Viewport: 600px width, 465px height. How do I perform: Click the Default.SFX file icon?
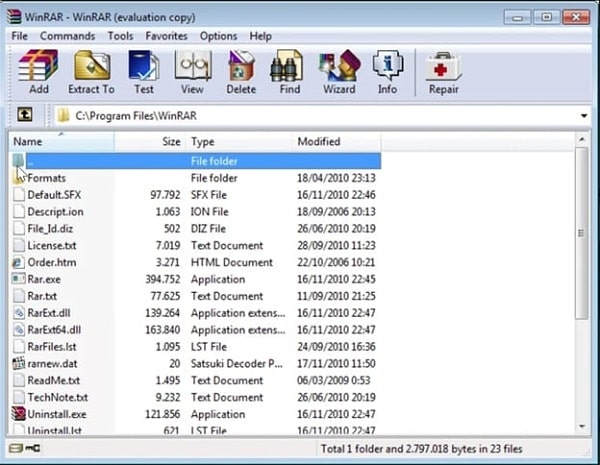pos(18,195)
